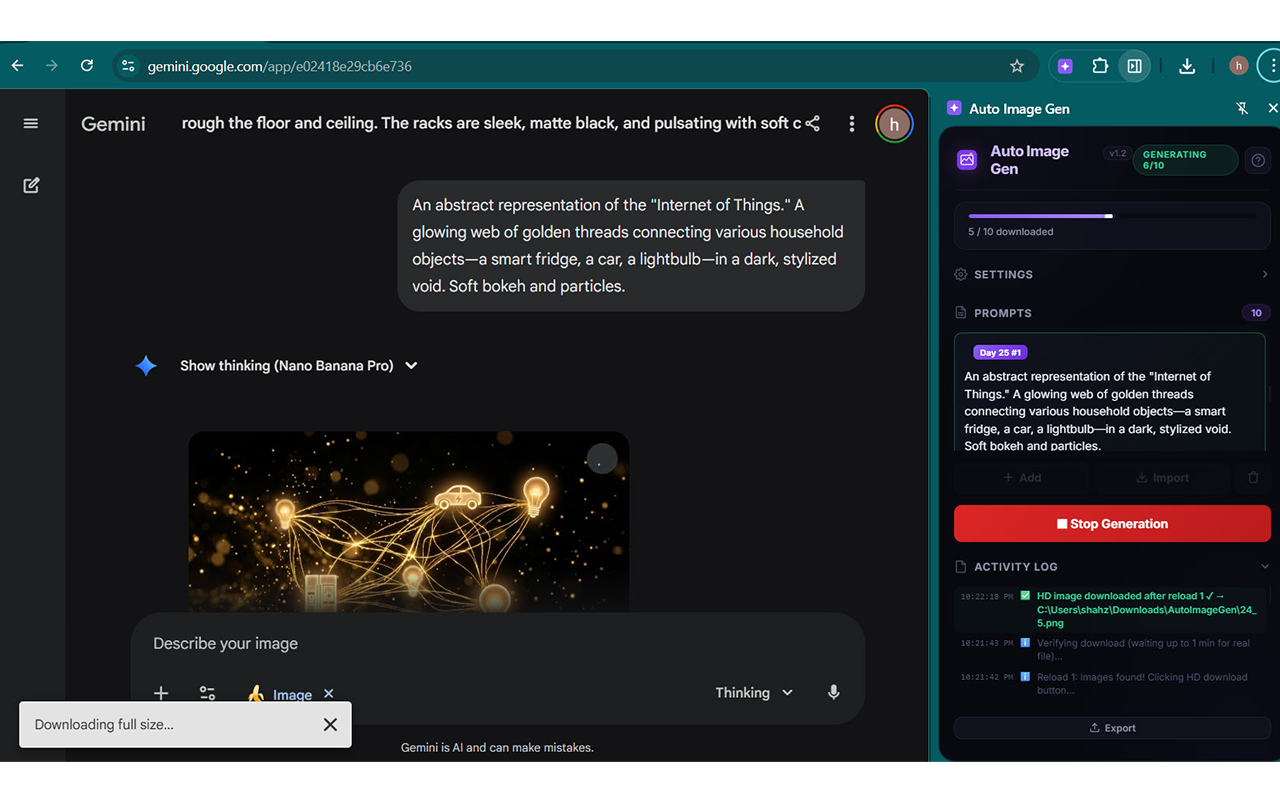Stop the image generation
The image size is (1280, 800).
coord(1112,524)
